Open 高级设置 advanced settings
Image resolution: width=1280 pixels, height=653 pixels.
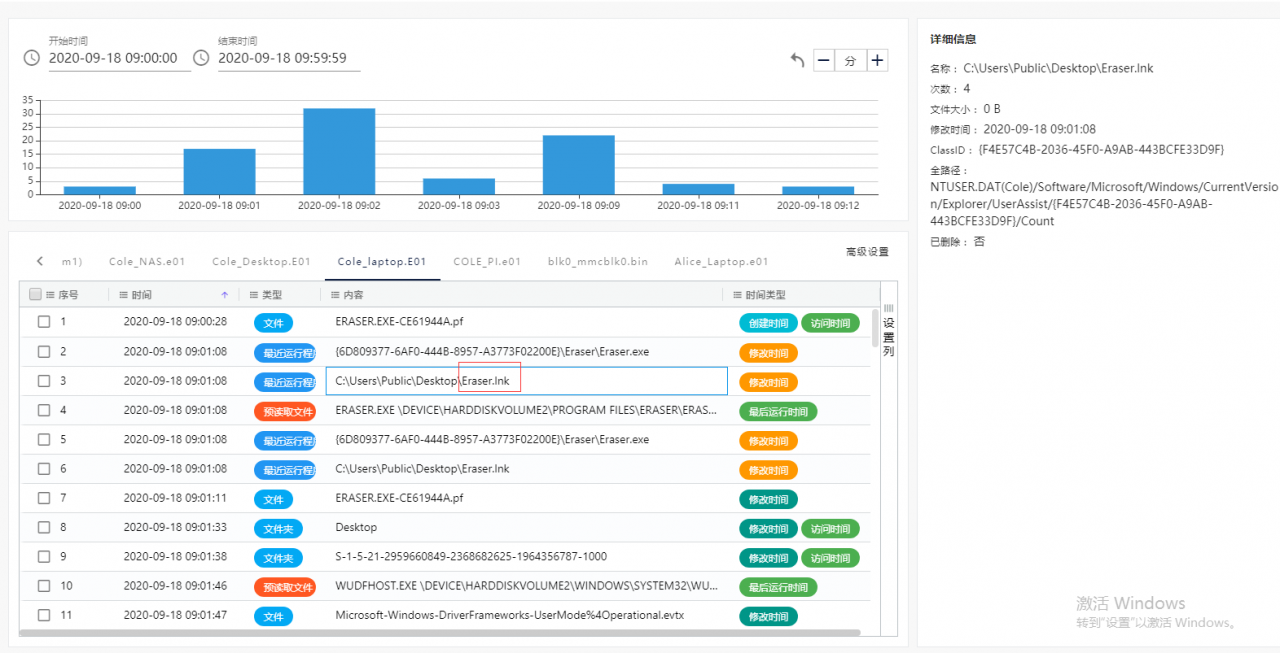pyautogui.click(x=867, y=252)
